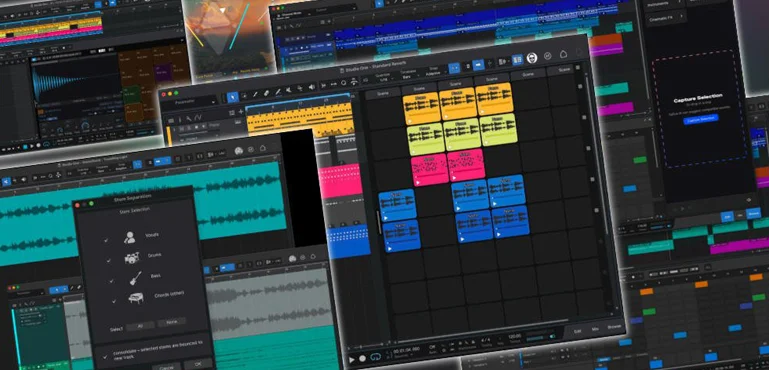Open the Timebase Bars dropdown in Standard Reverb
The width and height of the screenshot is (769, 370).
[x=408, y=75]
